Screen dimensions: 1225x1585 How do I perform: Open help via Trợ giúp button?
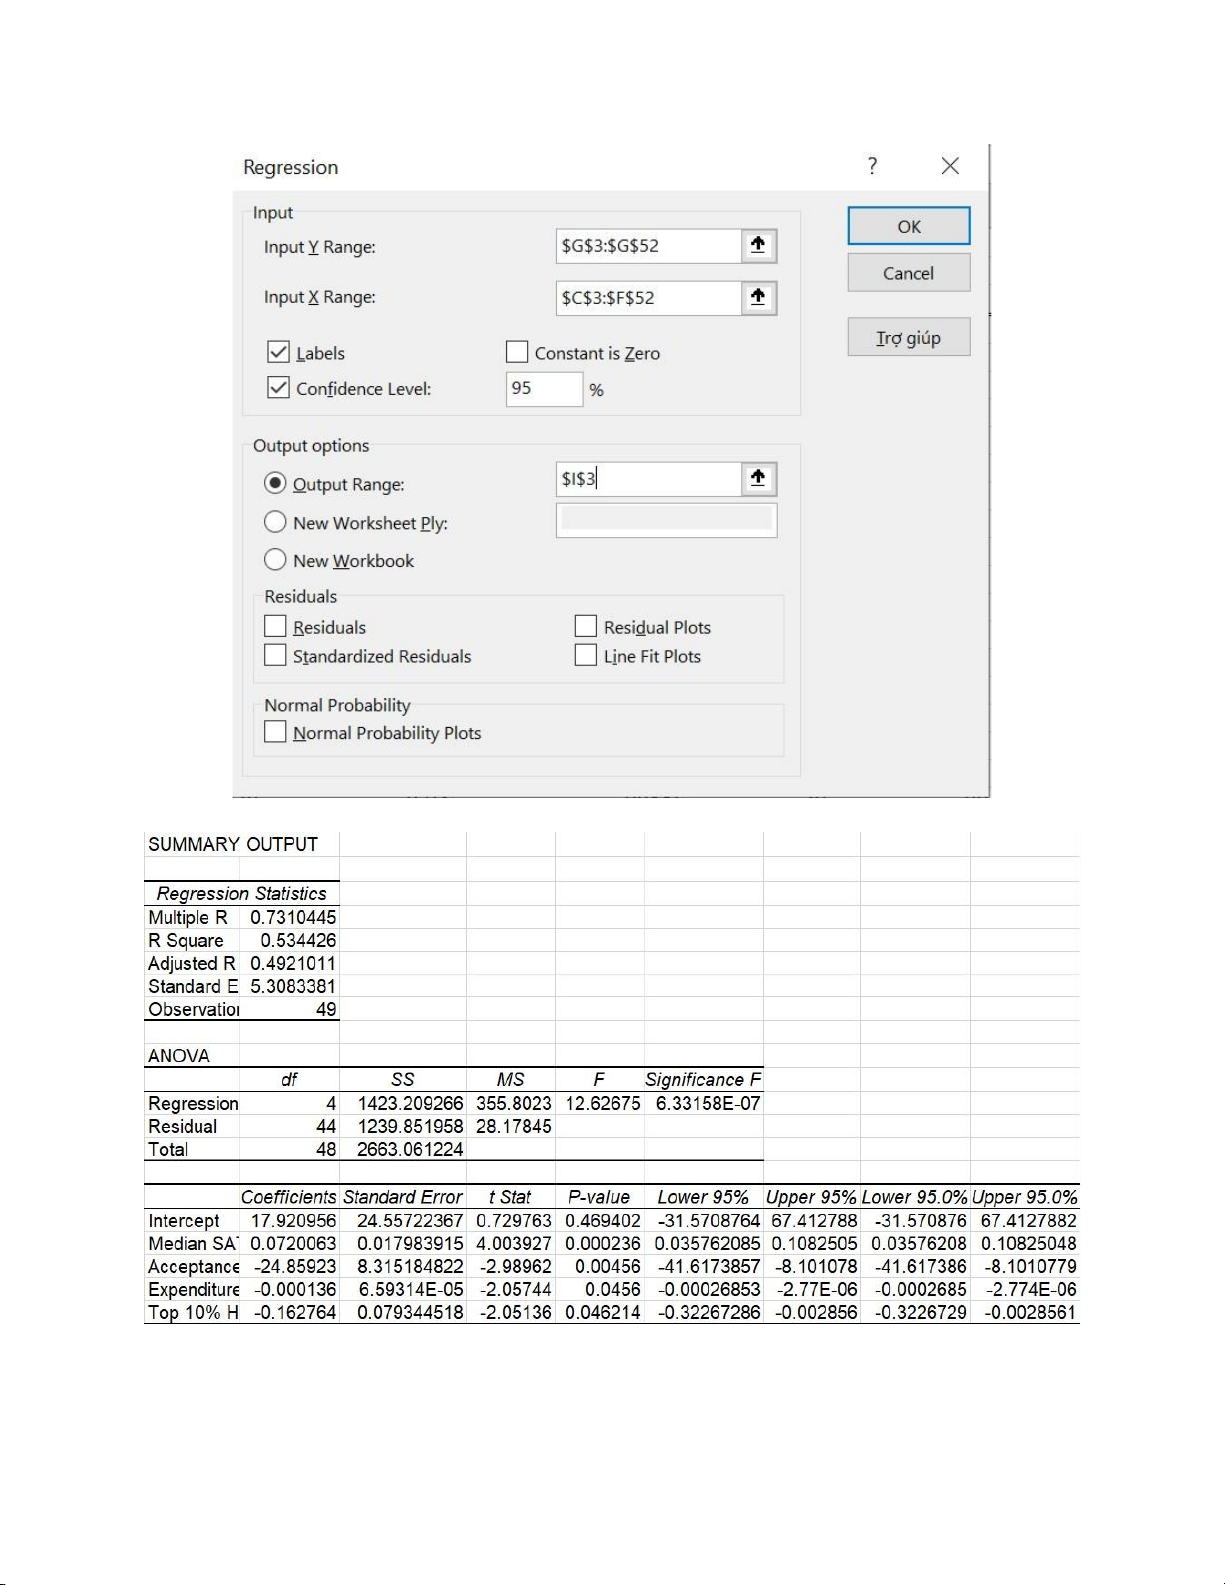909,338
